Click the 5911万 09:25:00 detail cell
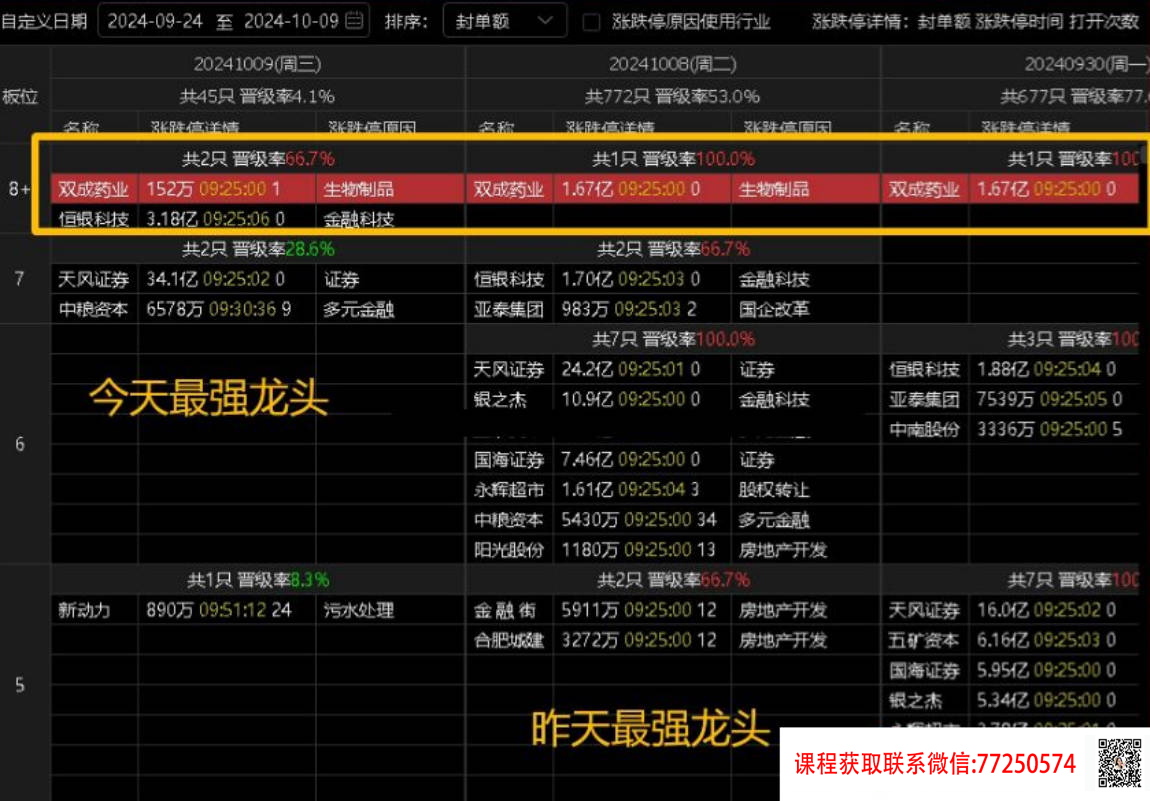Screen dimensions: 1150x801 pos(642,610)
